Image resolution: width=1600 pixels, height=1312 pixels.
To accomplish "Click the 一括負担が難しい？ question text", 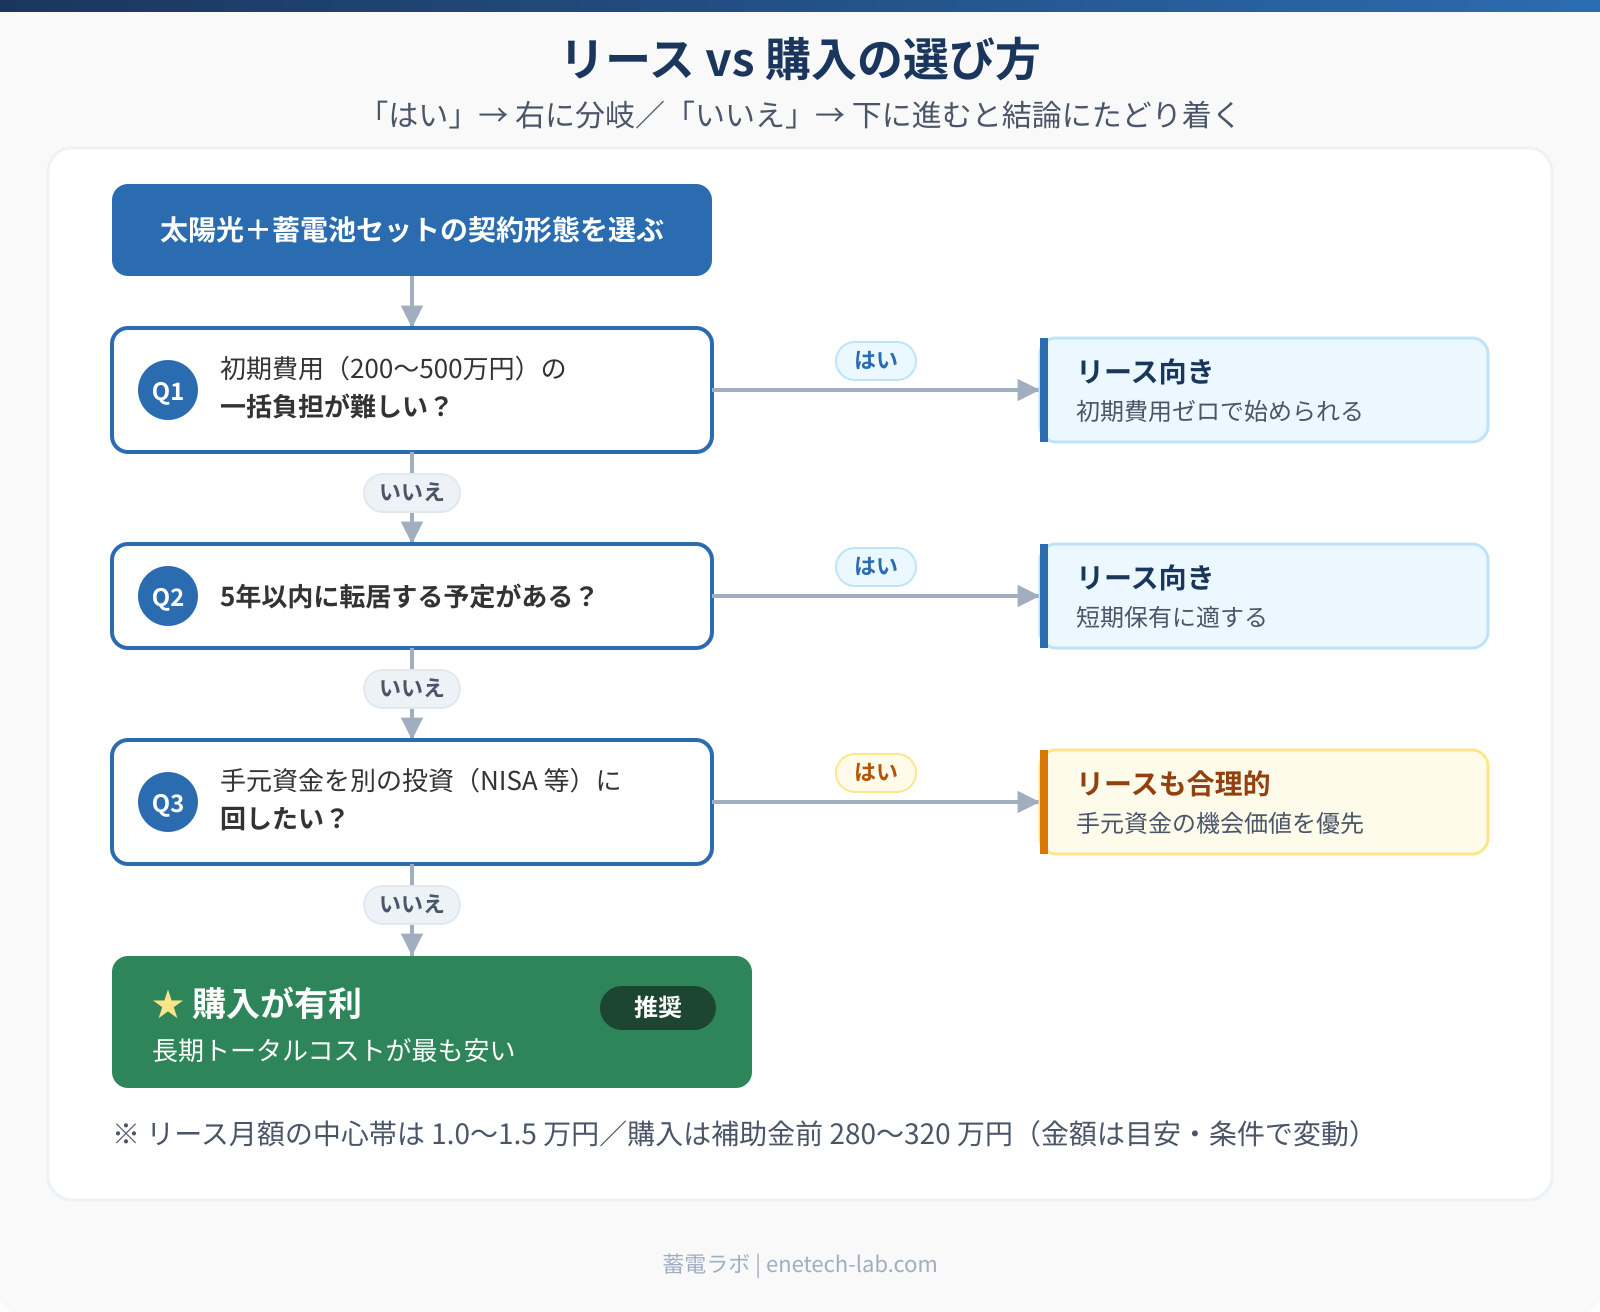I will (336, 407).
